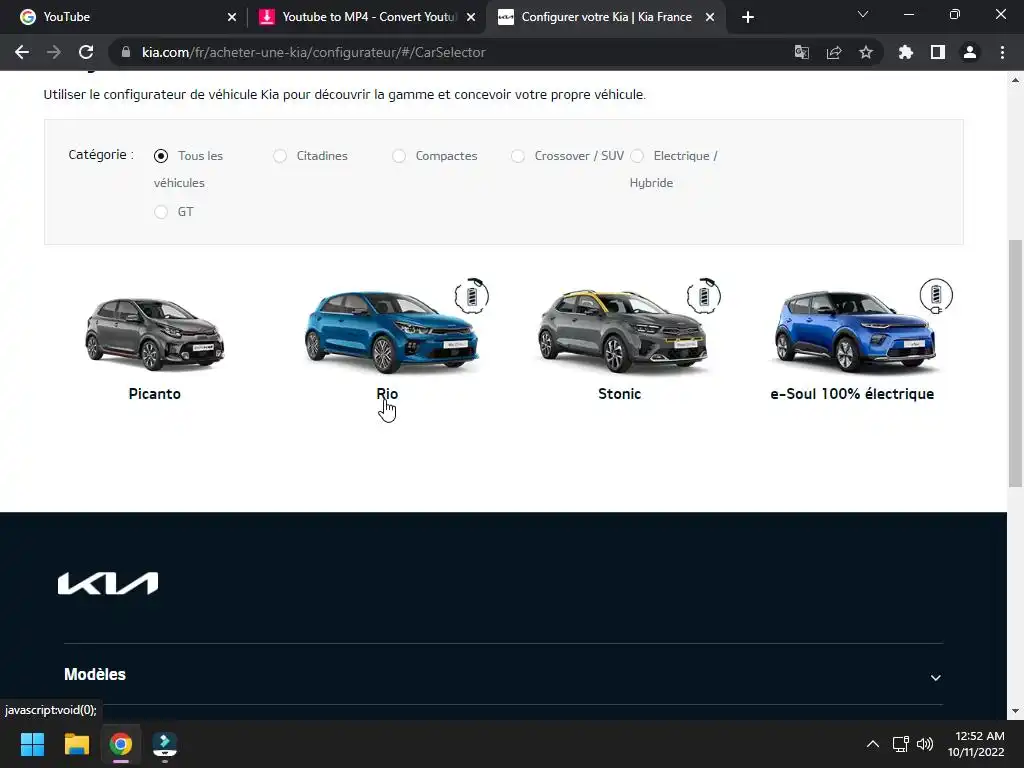Screen dimensions: 1024x768
Task: Click the Chrome icon in the taskbar
Action: coord(120,744)
